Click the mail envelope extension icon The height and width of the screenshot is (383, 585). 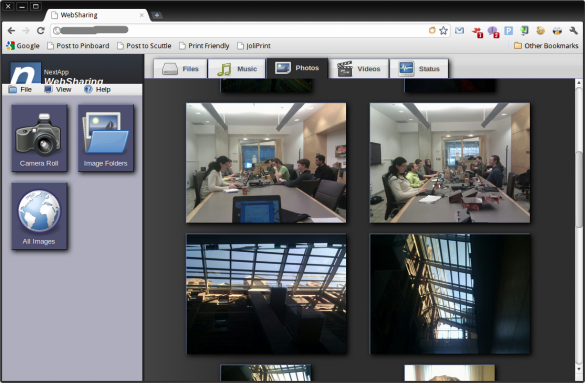point(459,31)
